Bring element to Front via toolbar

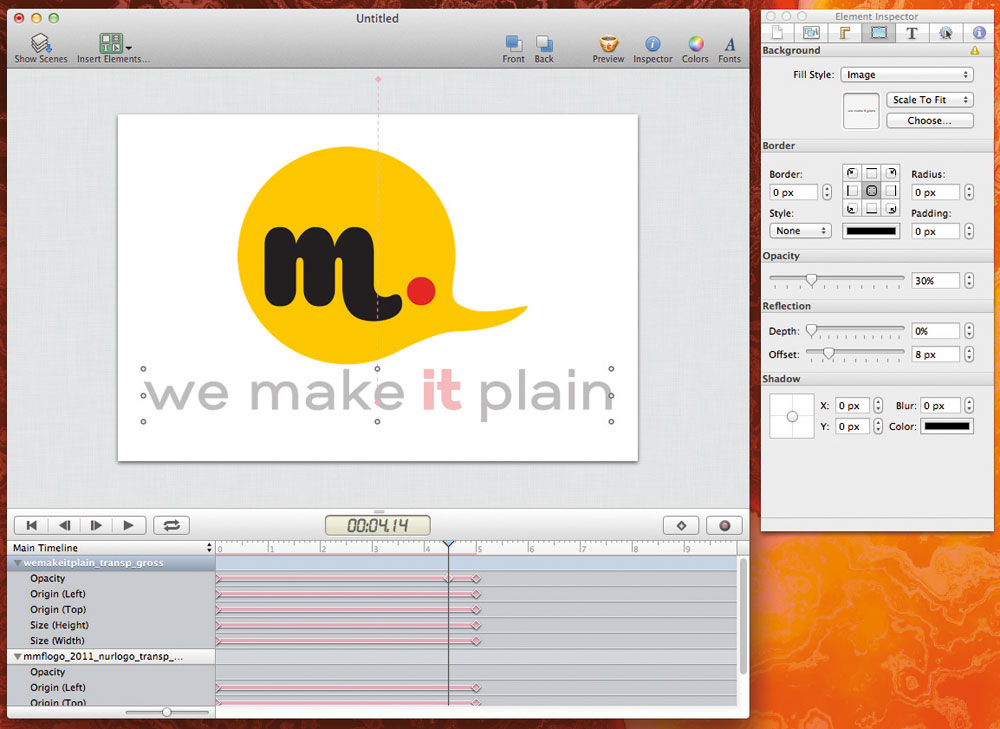tap(513, 43)
